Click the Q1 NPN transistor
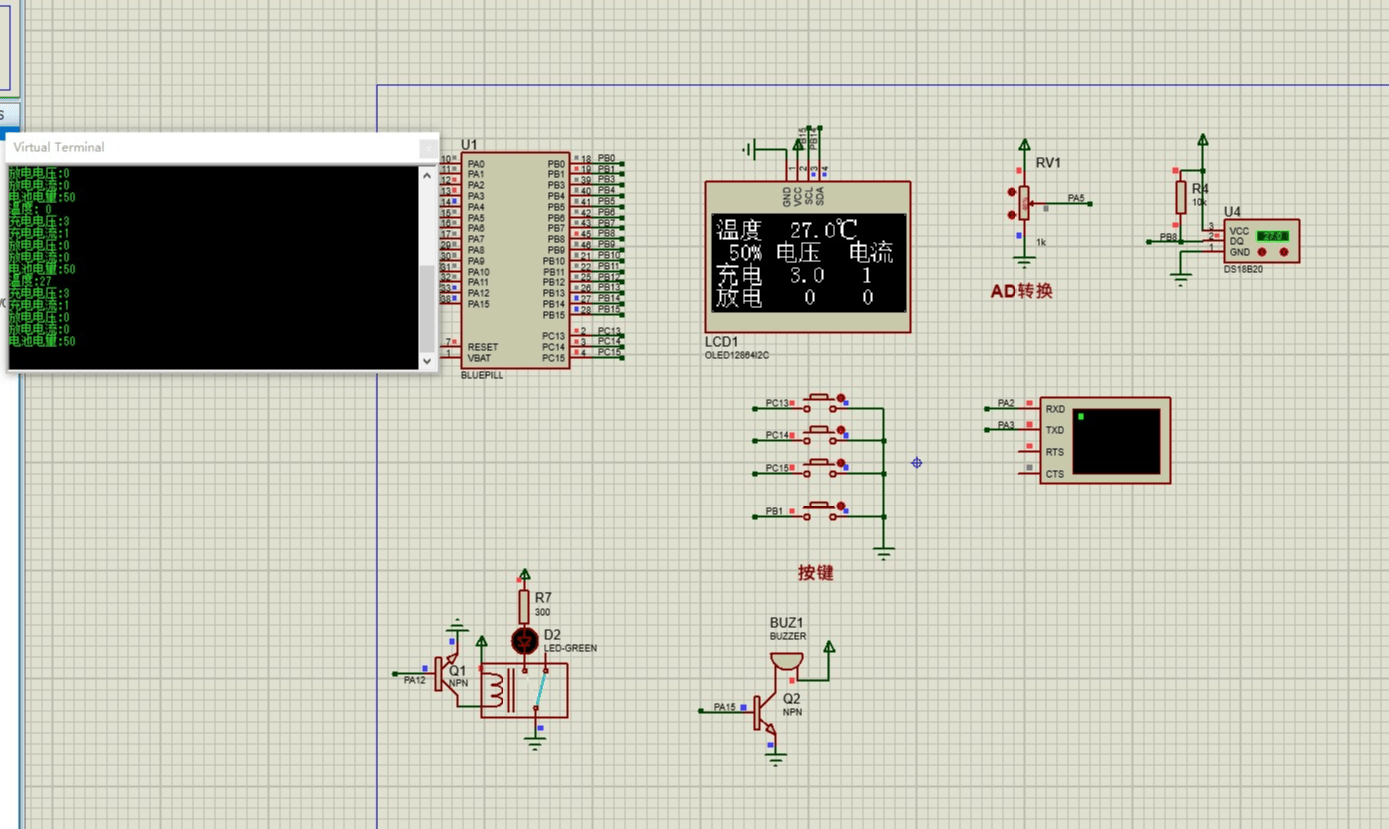 [442, 673]
